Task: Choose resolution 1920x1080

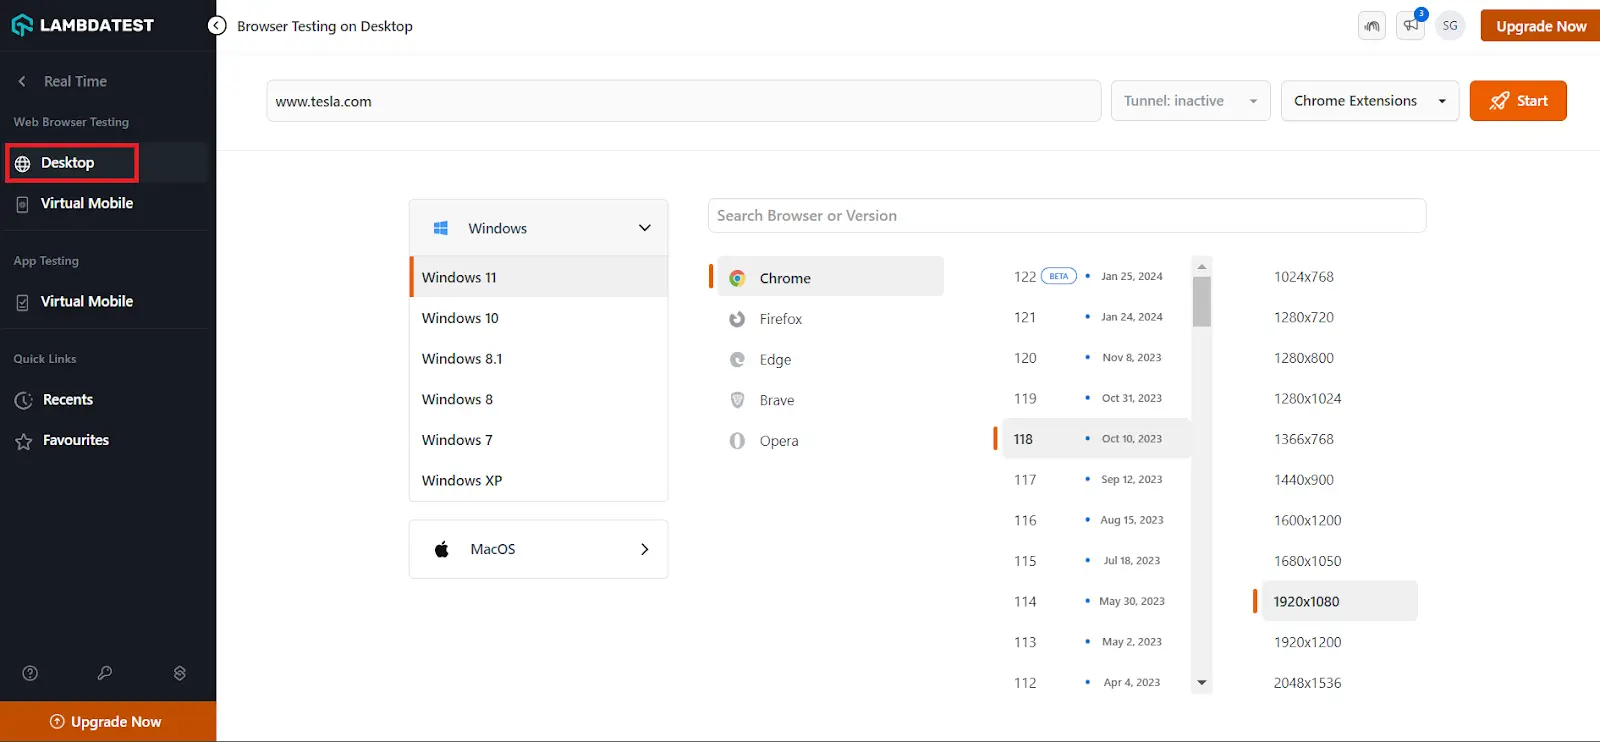Action: tap(1339, 601)
